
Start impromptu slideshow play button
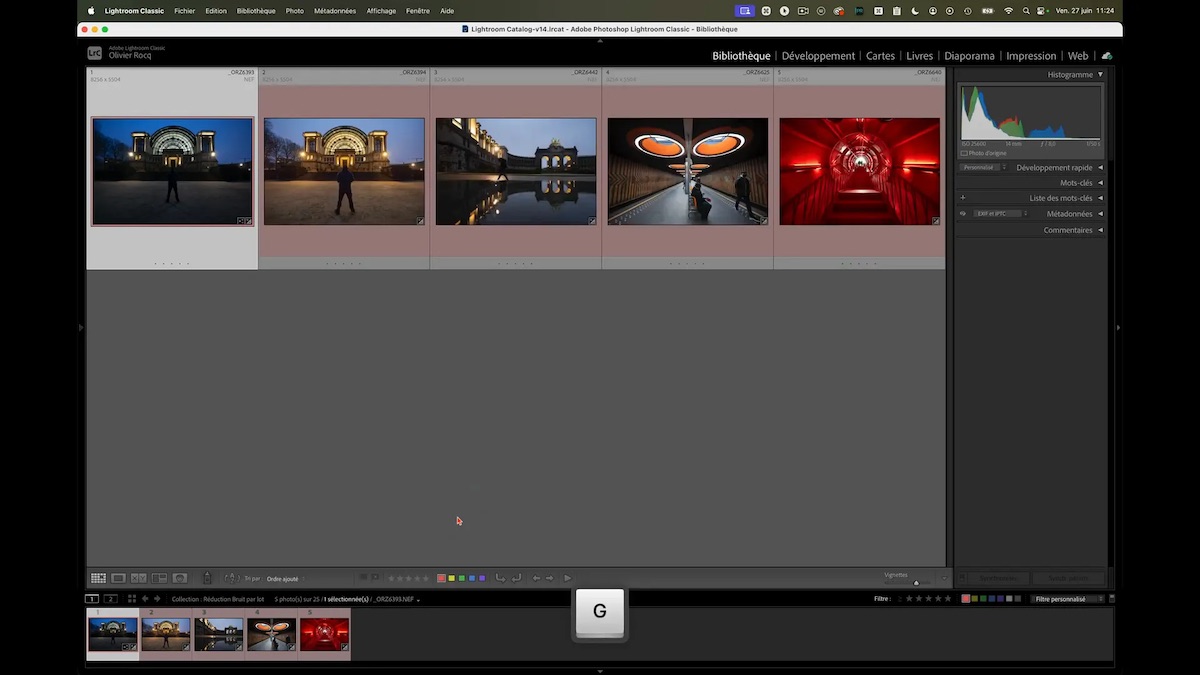pos(567,578)
